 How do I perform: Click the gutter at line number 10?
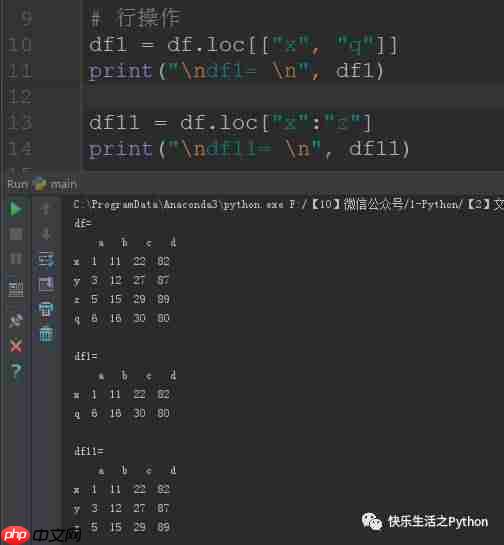(20, 45)
